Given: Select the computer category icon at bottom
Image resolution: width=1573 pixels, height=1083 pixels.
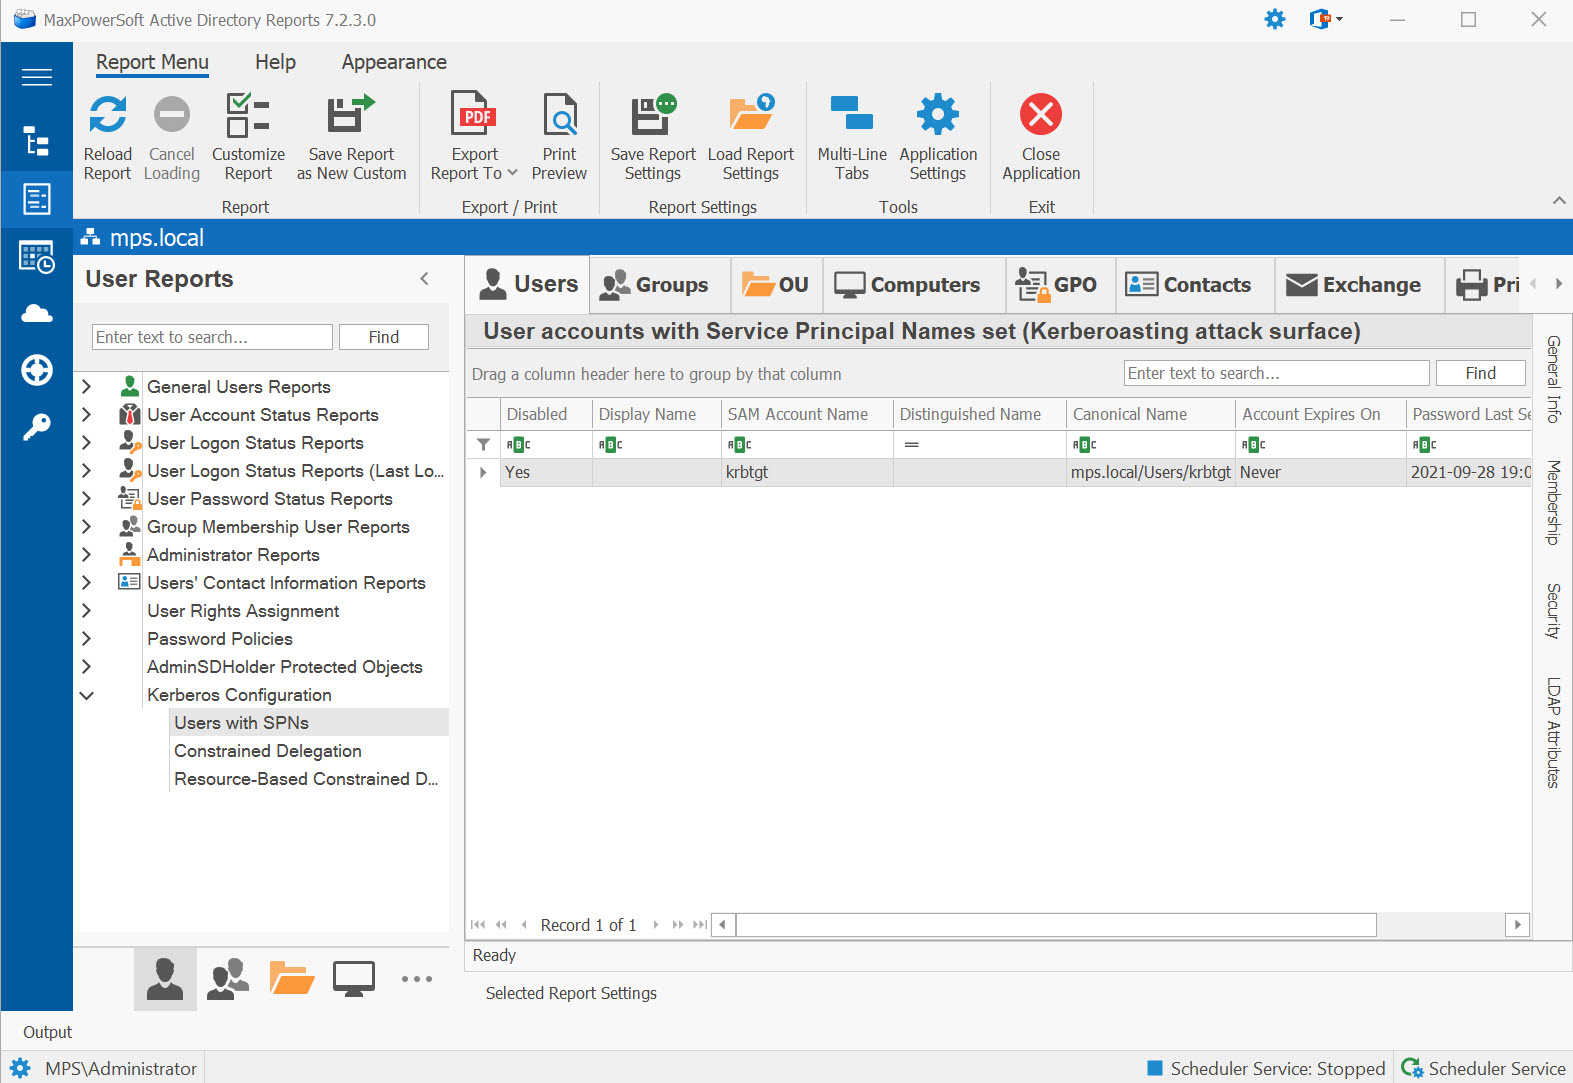Looking at the screenshot, I should click(x=354, y=979).
